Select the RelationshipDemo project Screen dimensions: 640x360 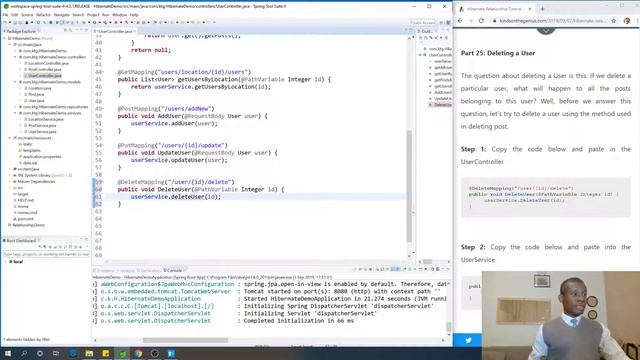[x=26, y=225]
